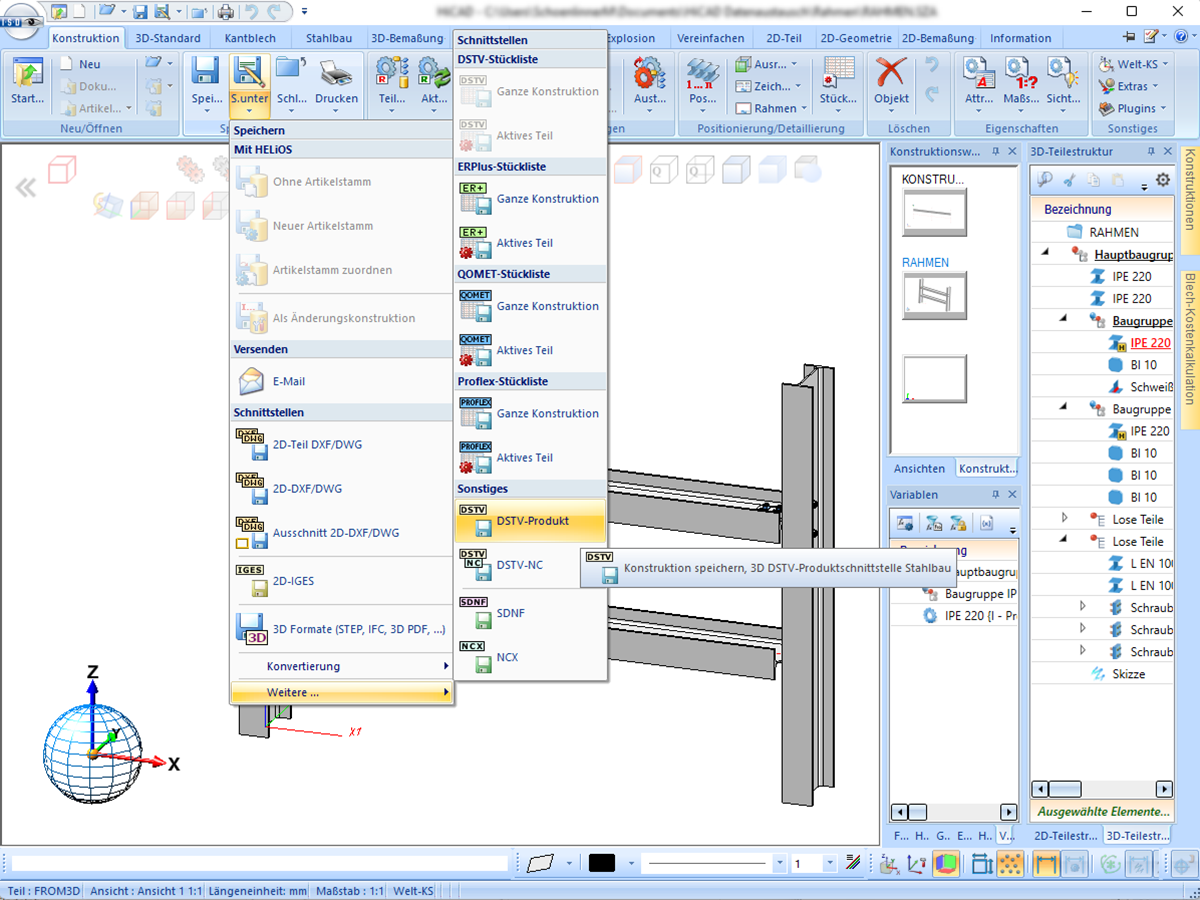
Task: Choose SDNF export entry
Action: 531,613
